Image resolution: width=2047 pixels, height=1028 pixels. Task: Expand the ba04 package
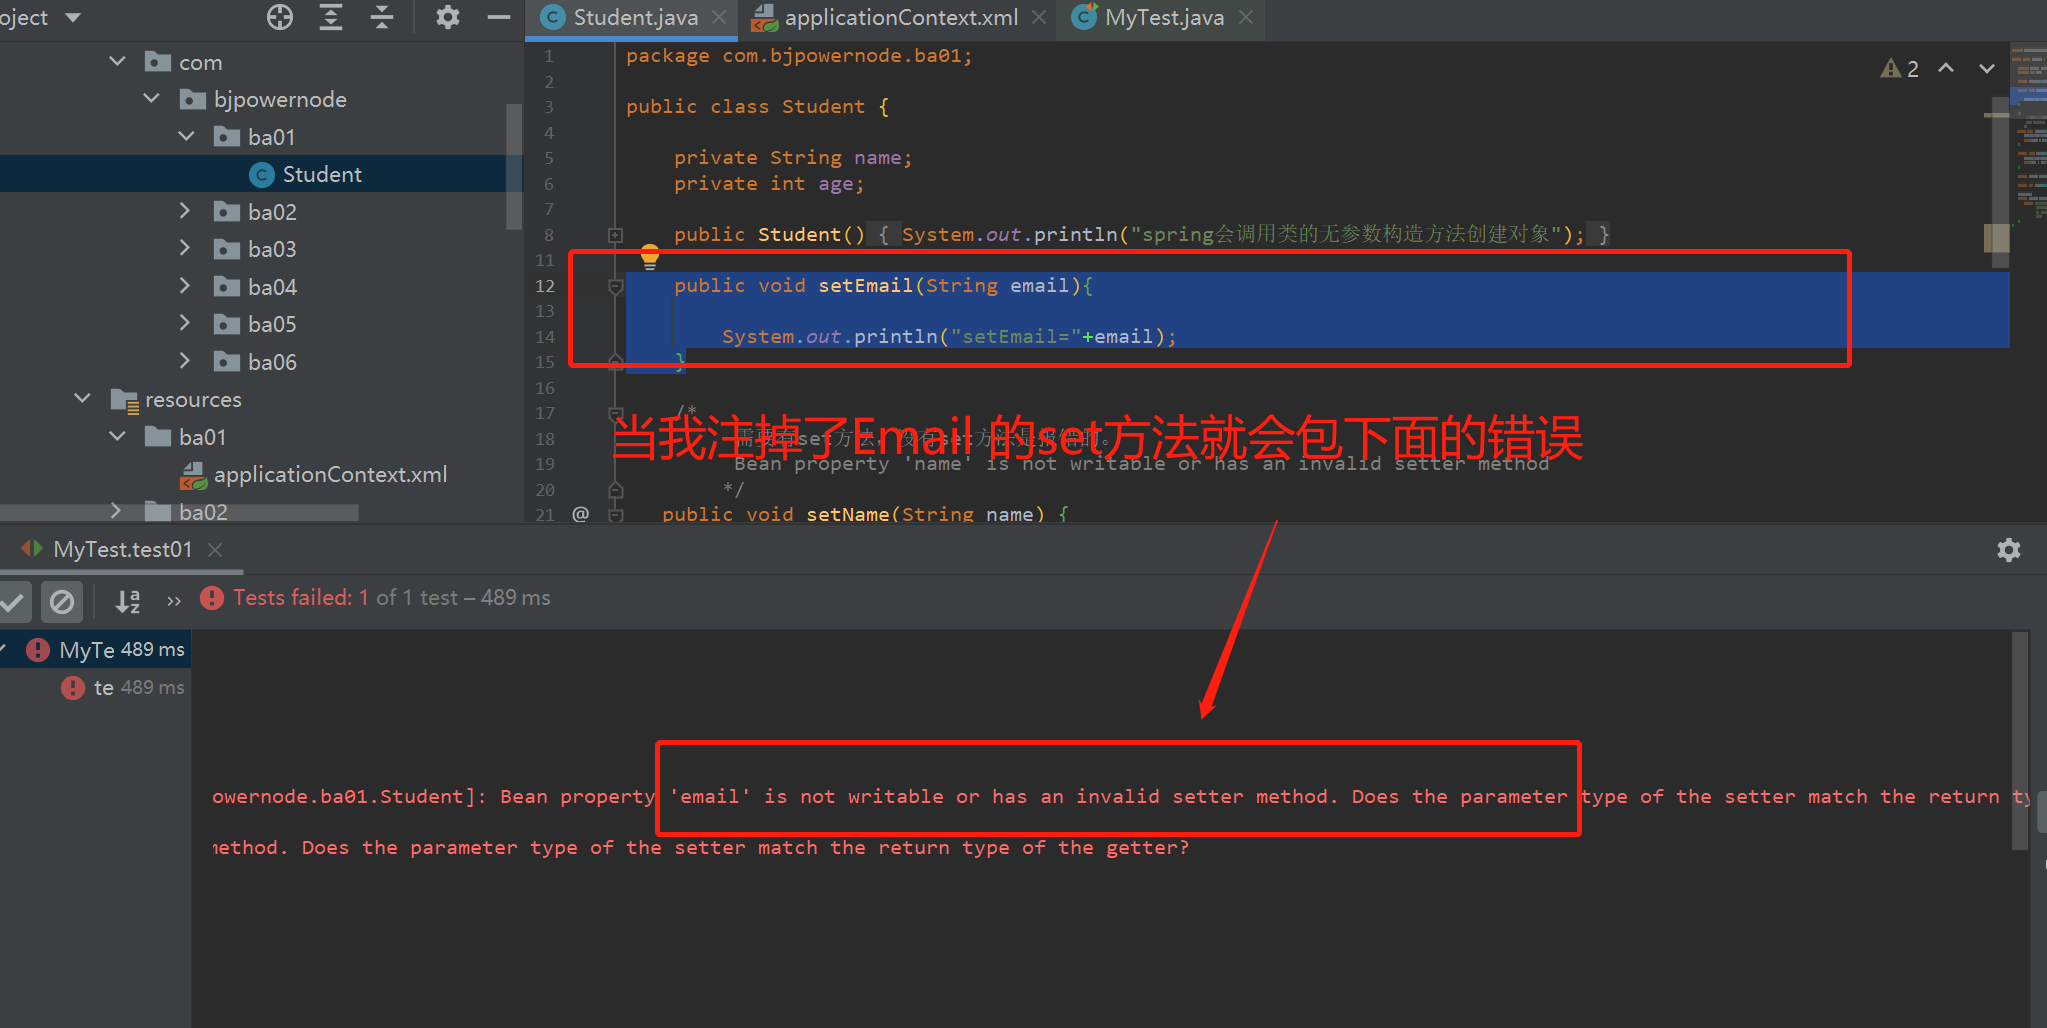[x=185, y=286]
